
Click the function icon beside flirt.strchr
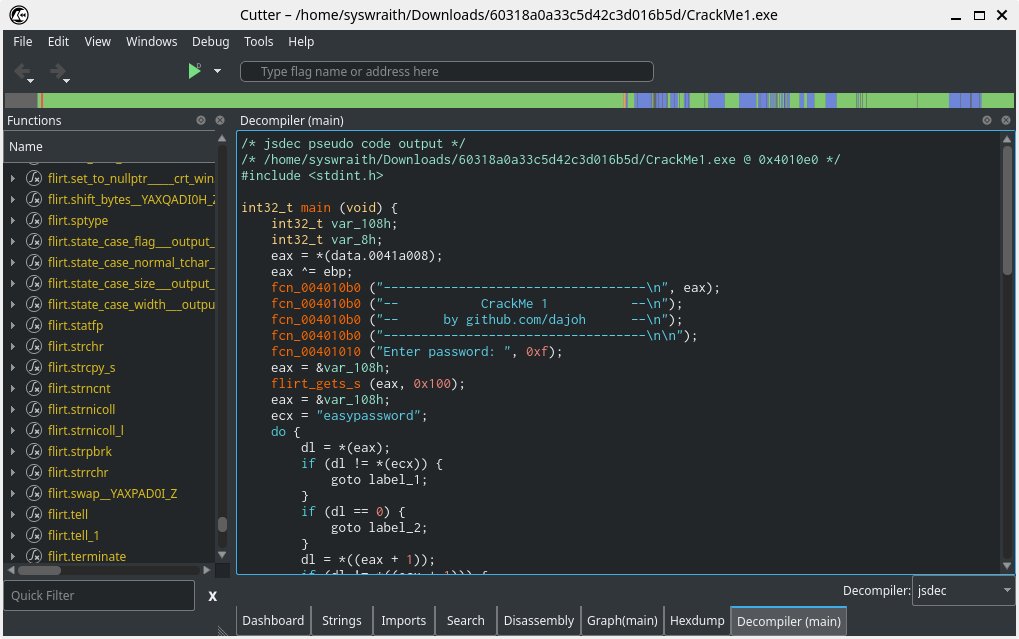click(34, 346)
